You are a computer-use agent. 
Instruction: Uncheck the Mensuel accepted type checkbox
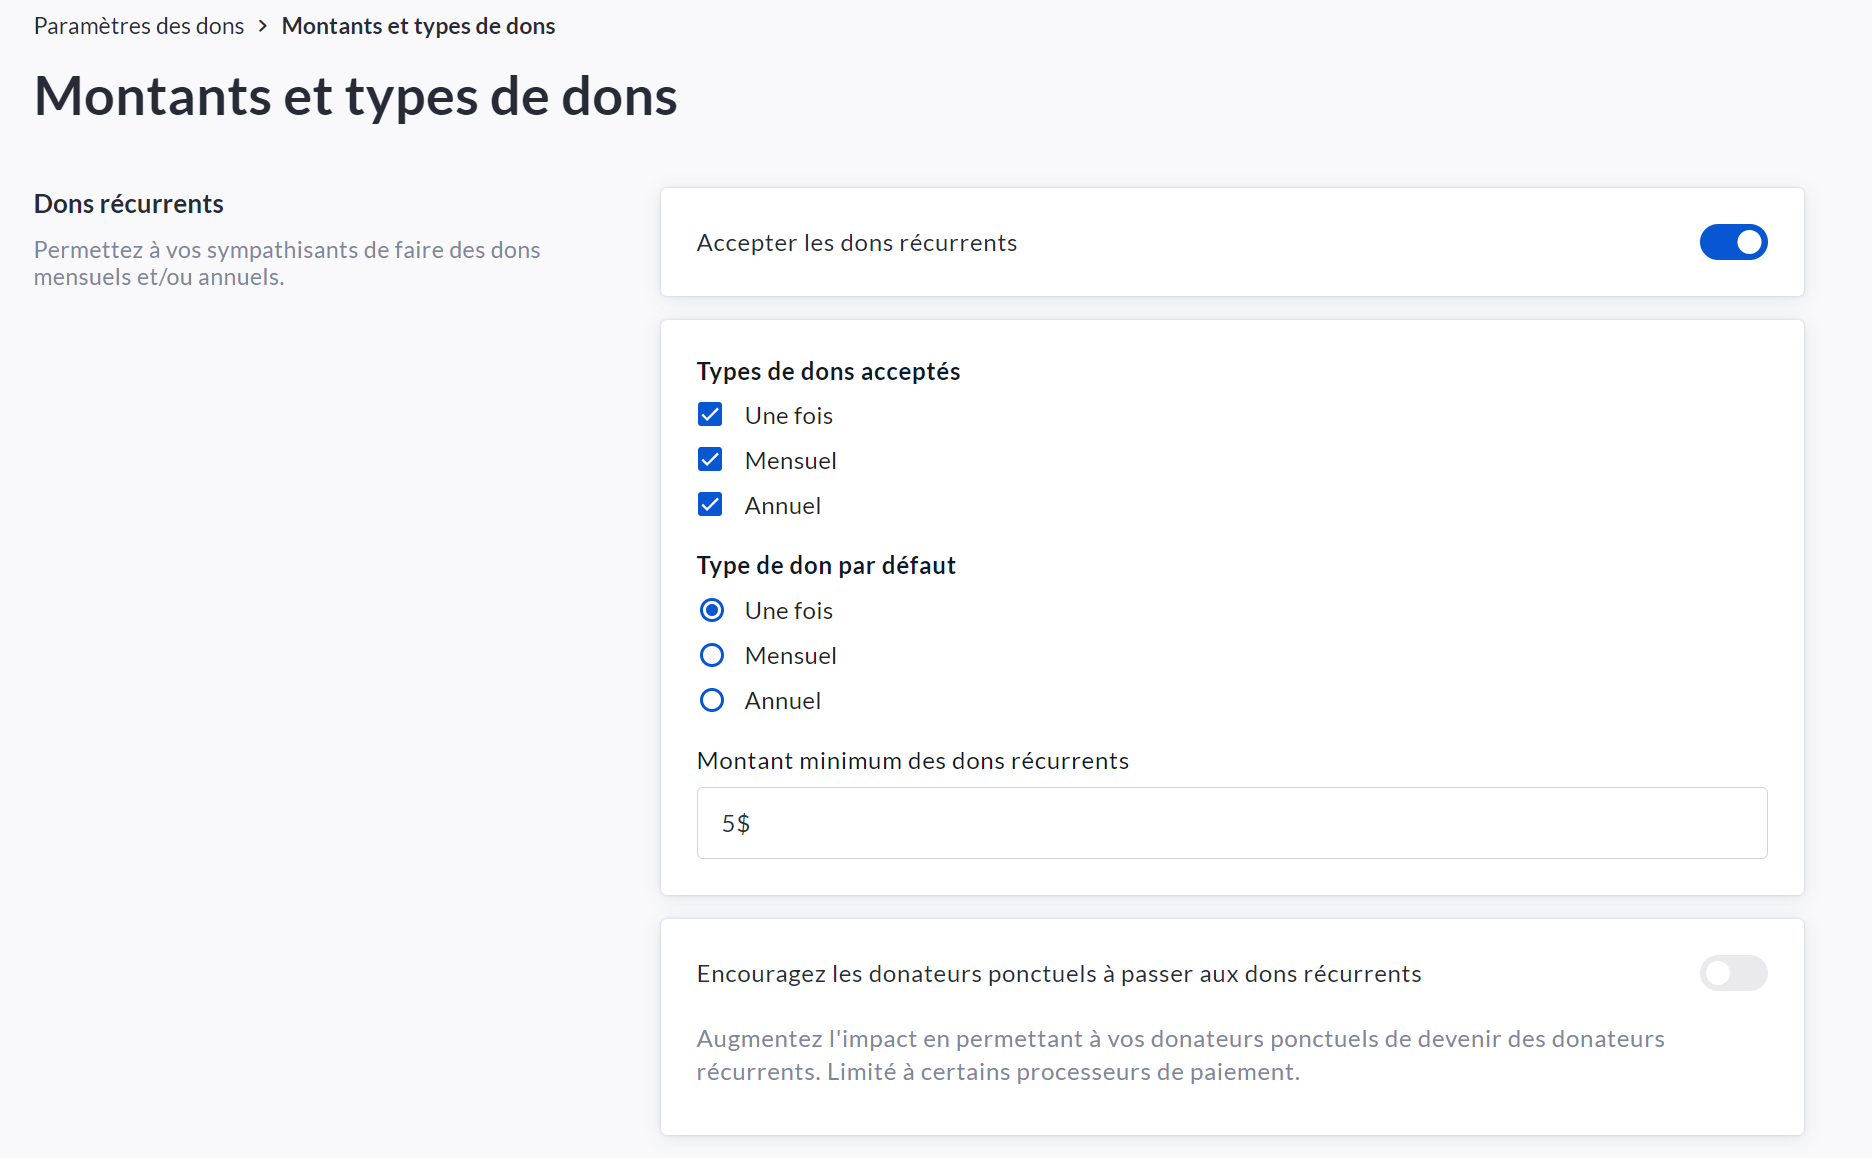pyautogui.click(x=710, y=460)
